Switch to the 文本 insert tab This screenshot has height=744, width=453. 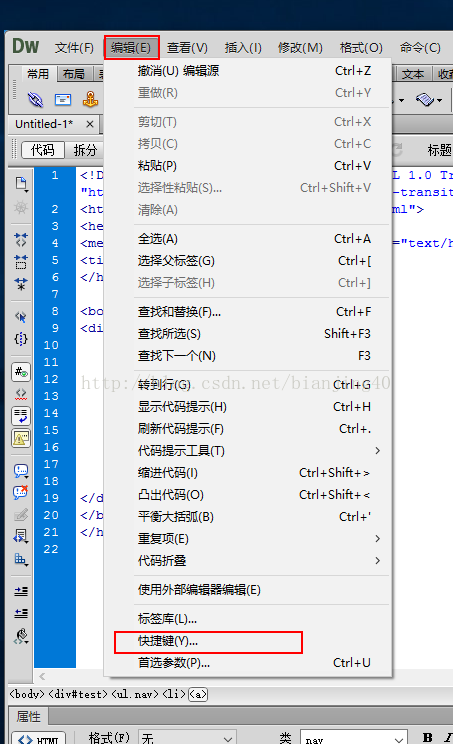point(413,74)
